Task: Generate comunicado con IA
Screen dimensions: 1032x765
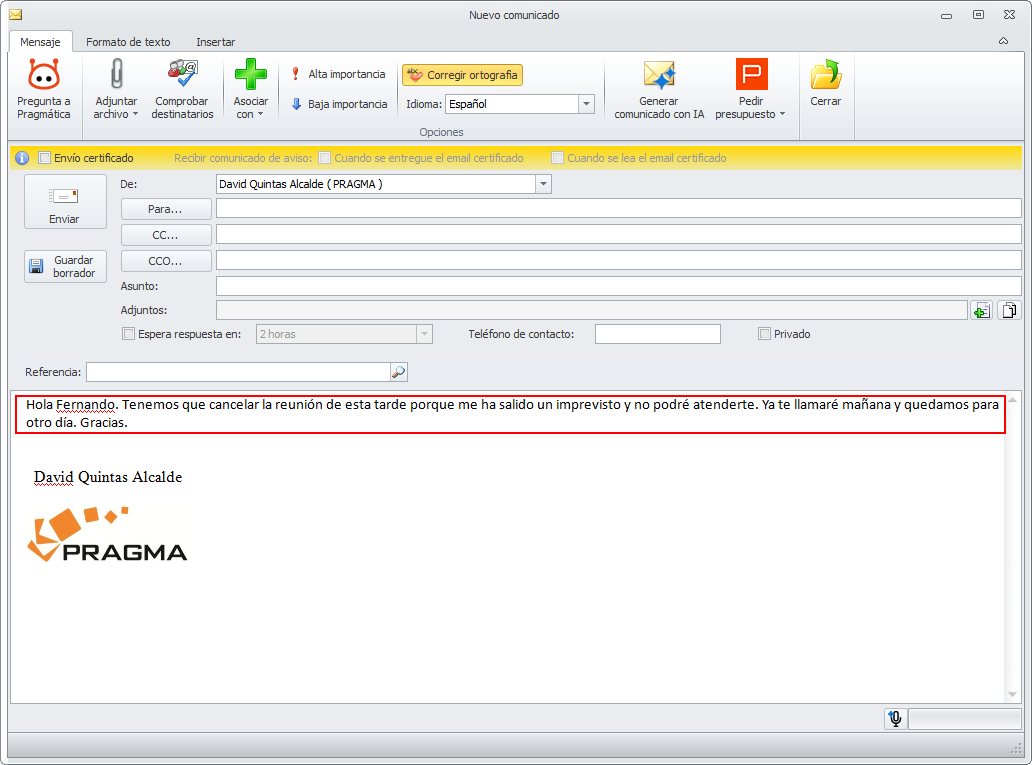Action: pyautogui.click(x=659, y=89)
